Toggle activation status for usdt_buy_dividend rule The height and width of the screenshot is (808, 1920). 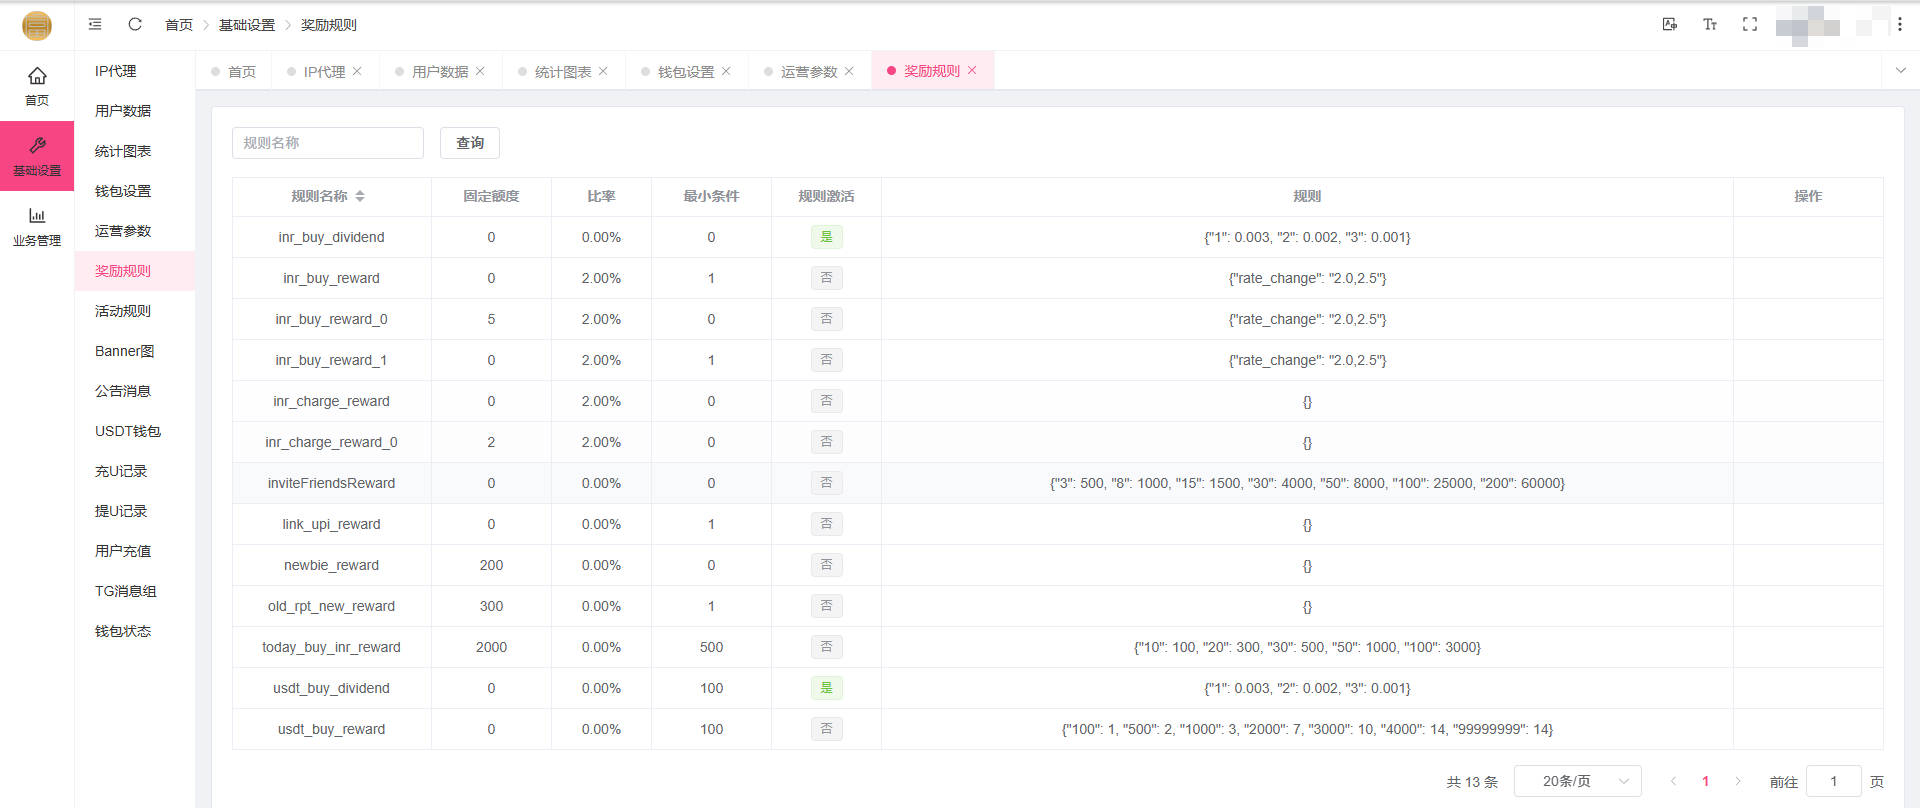click(x=826, y=688)
